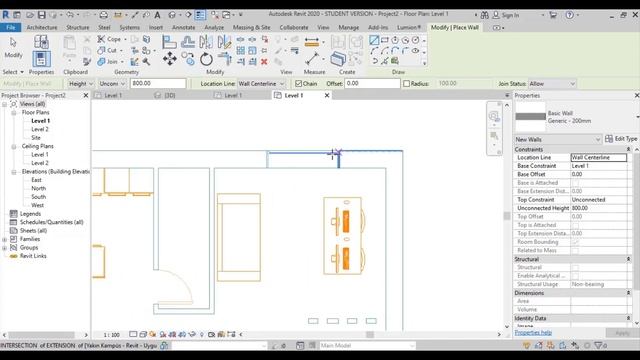Toggle Enable Analytical checkbox
Screen dimensions: 640x360
coord(575,276)
